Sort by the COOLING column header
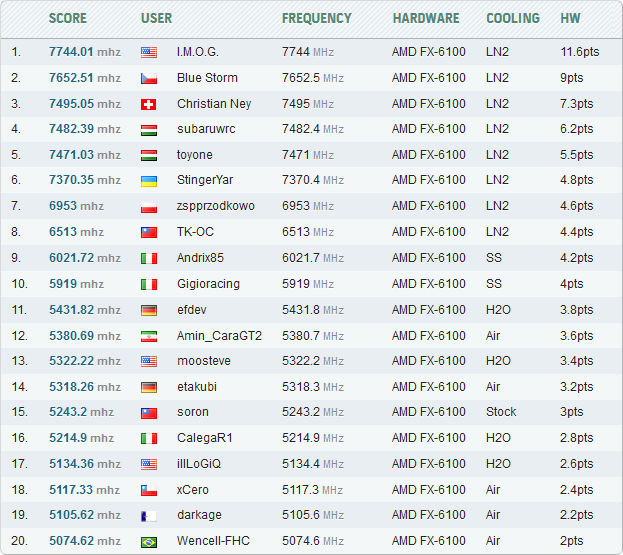The image size is (623, 555). [x=513, y=18]
